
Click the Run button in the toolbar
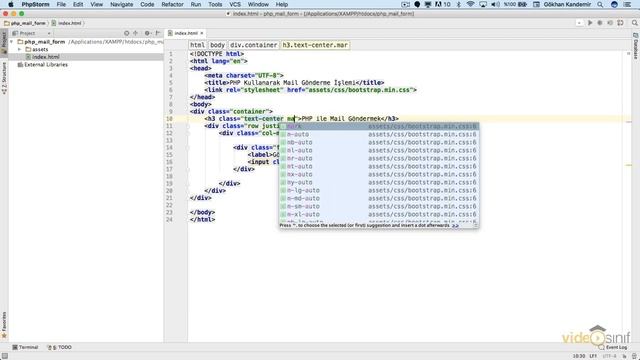click(x=590, y=23)
